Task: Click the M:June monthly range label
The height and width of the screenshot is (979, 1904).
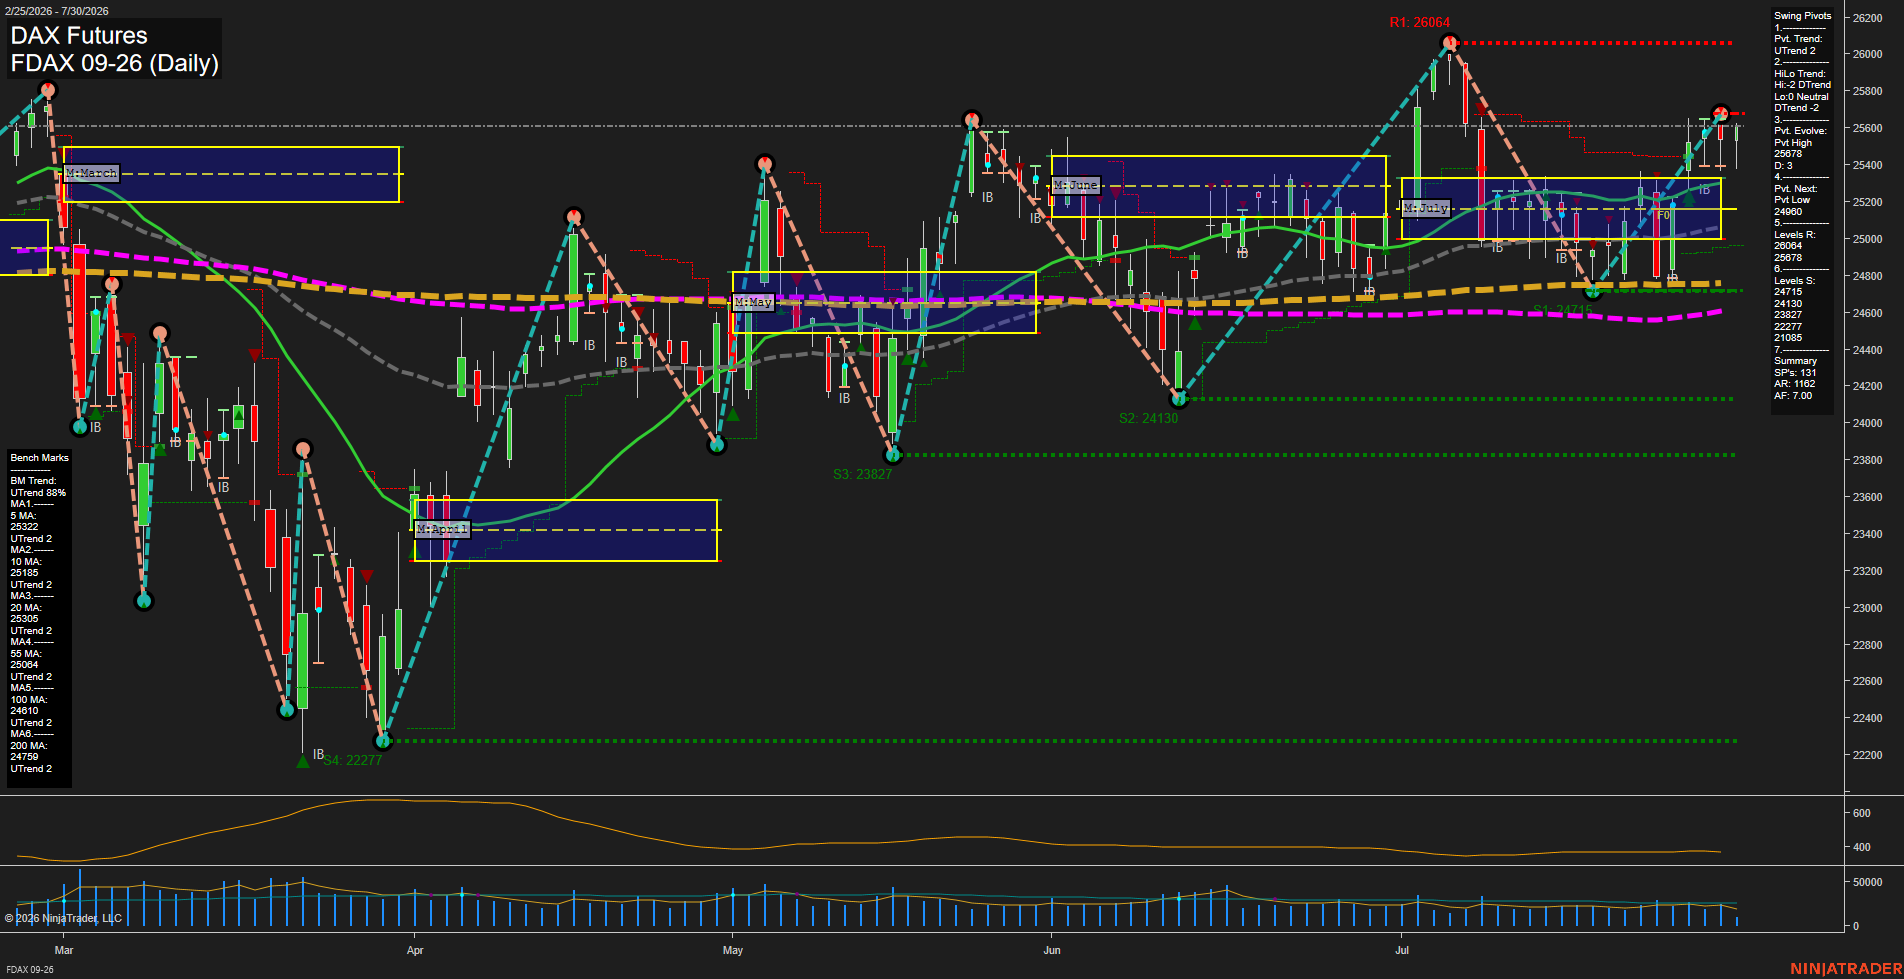Action: 1075,185
